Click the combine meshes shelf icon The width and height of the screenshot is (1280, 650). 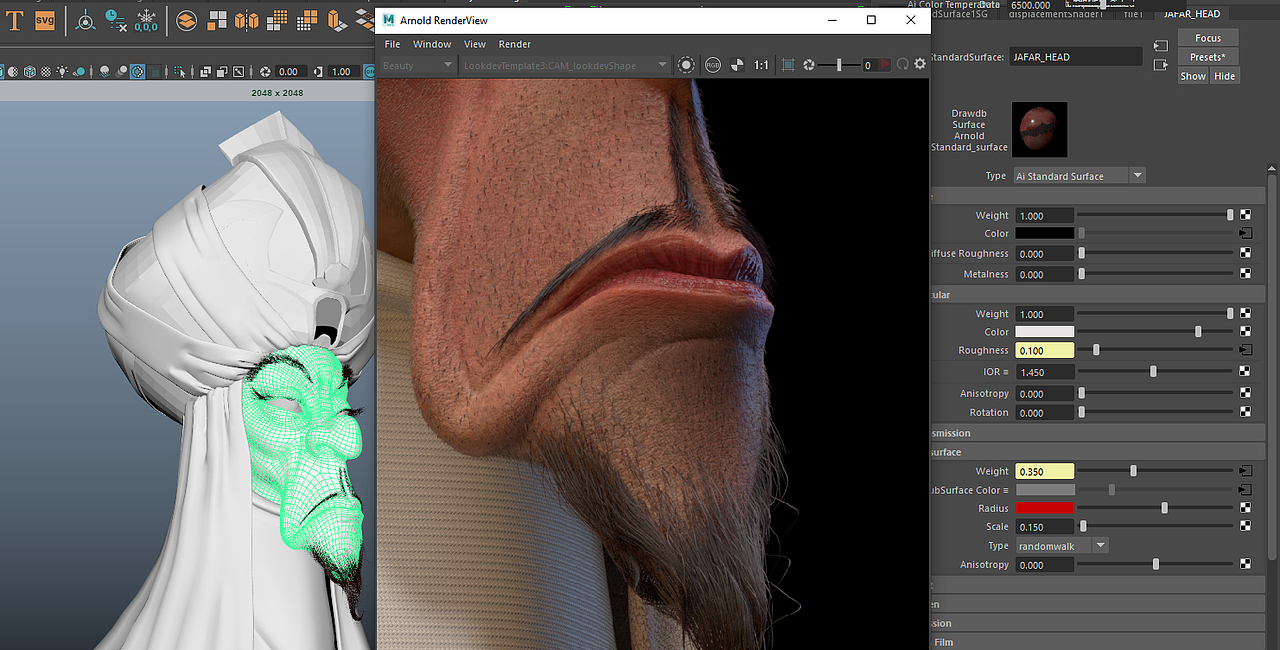[186, 21]
